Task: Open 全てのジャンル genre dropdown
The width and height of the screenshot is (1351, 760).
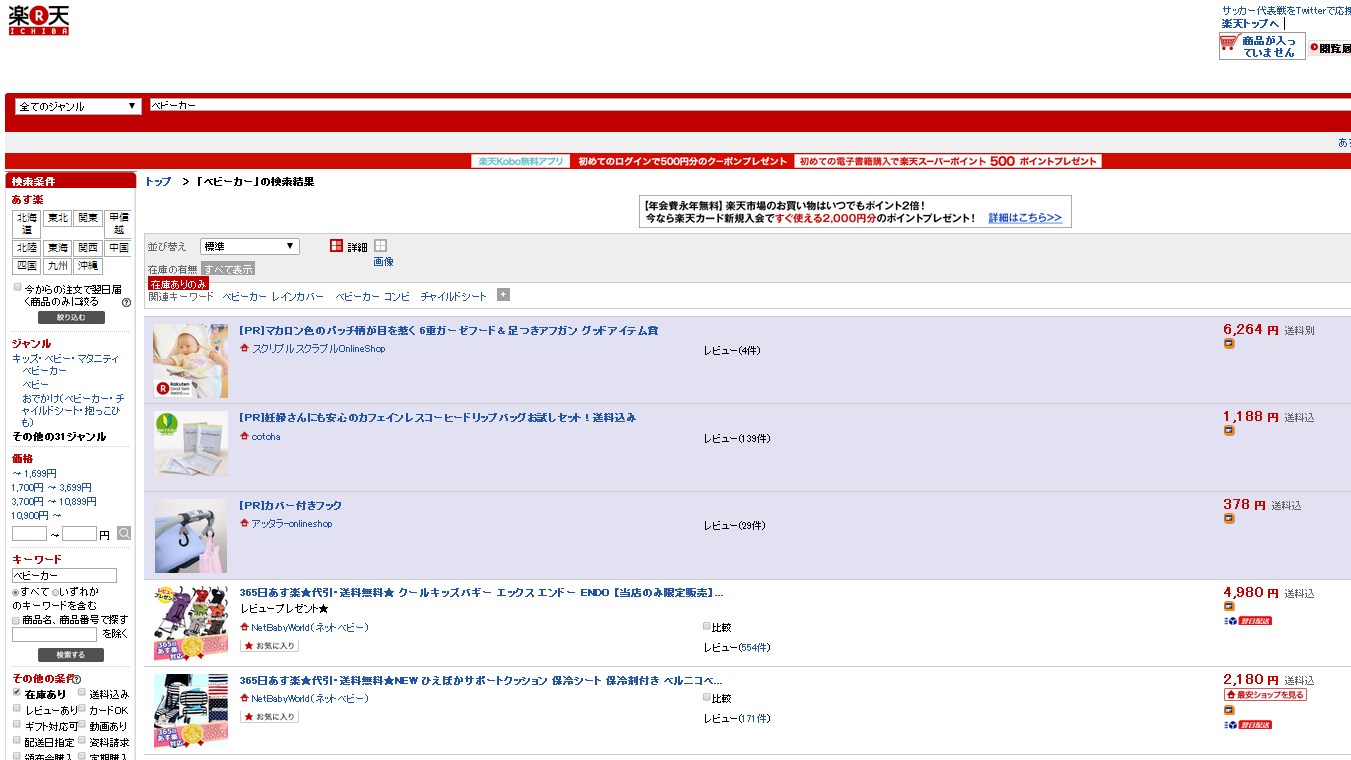Action: pyautogui.click(x=78, y=106)
